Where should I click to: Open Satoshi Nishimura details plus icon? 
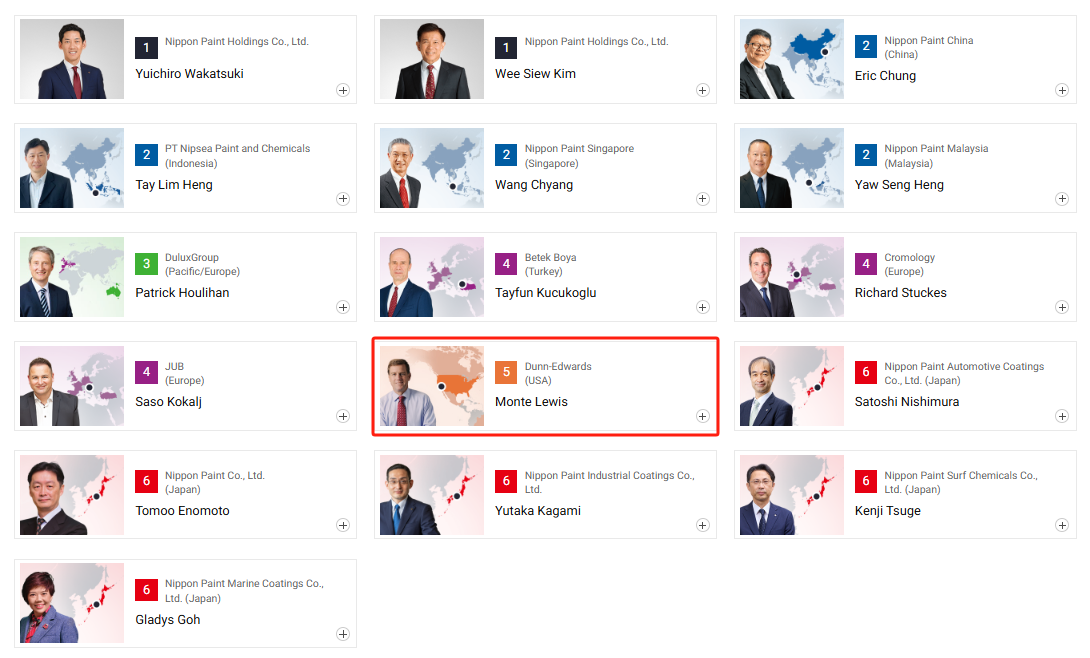1062,416
